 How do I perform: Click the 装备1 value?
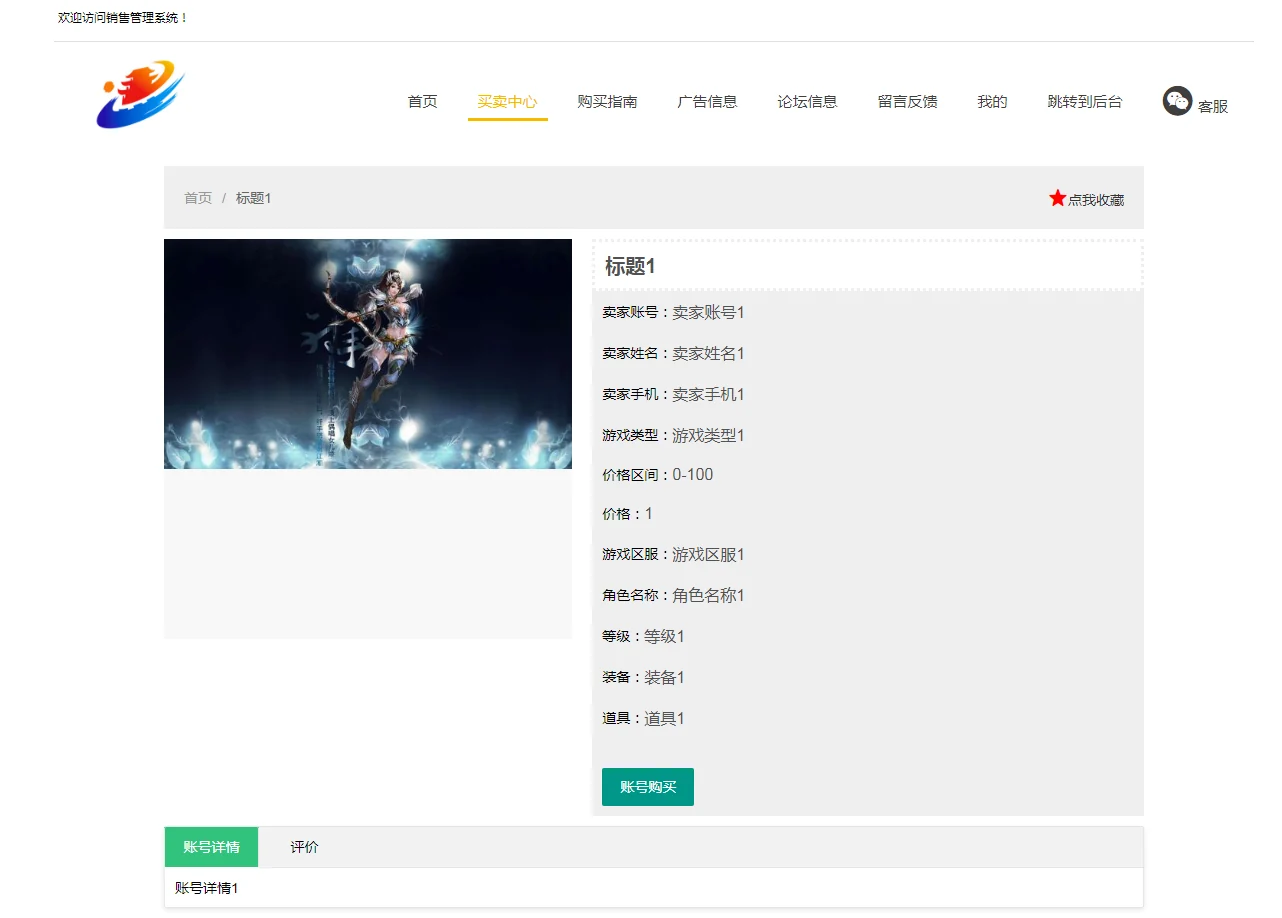664,677
